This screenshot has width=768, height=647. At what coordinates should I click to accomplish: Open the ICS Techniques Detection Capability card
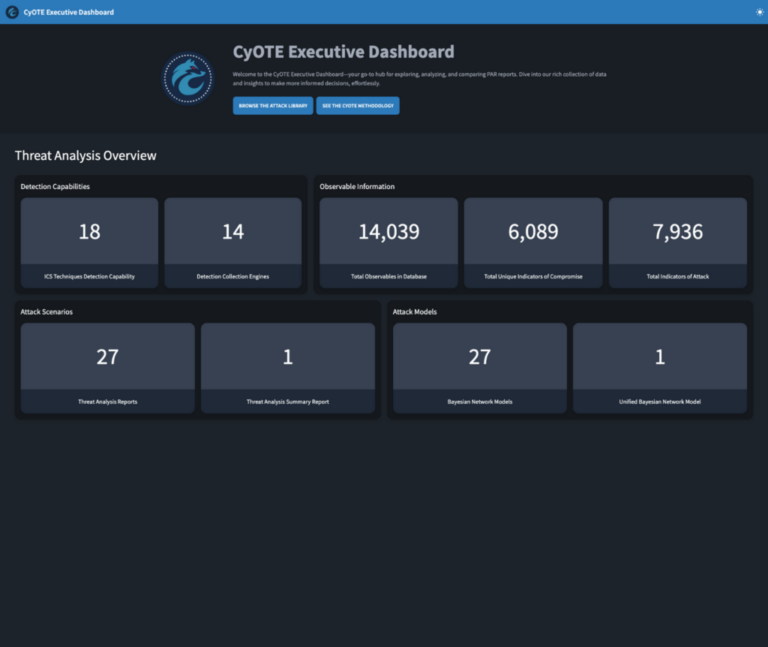90,242
